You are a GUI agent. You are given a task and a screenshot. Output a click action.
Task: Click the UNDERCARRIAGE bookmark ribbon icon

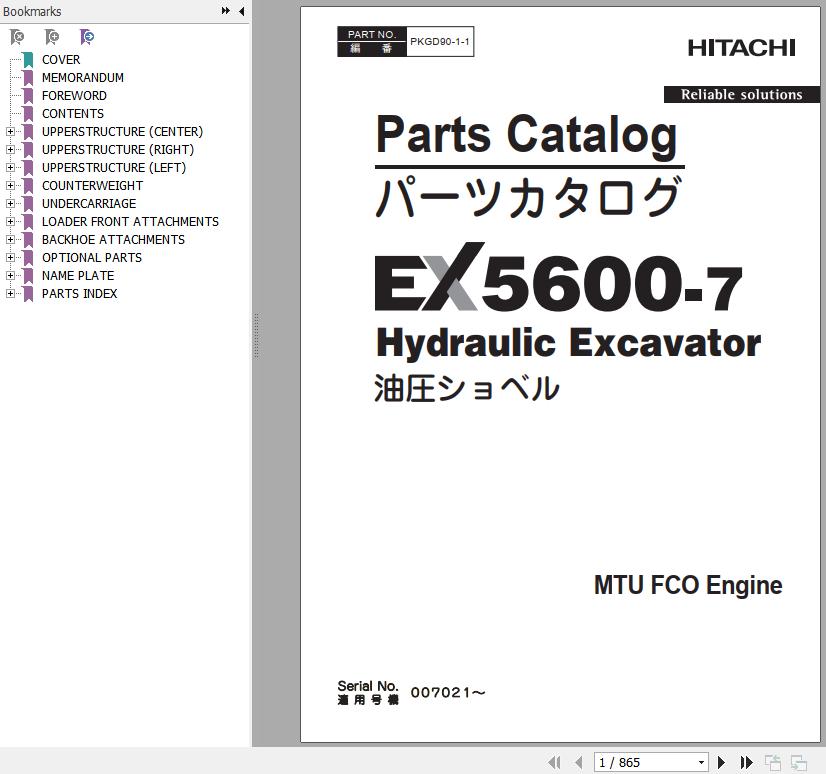(28, 204)
